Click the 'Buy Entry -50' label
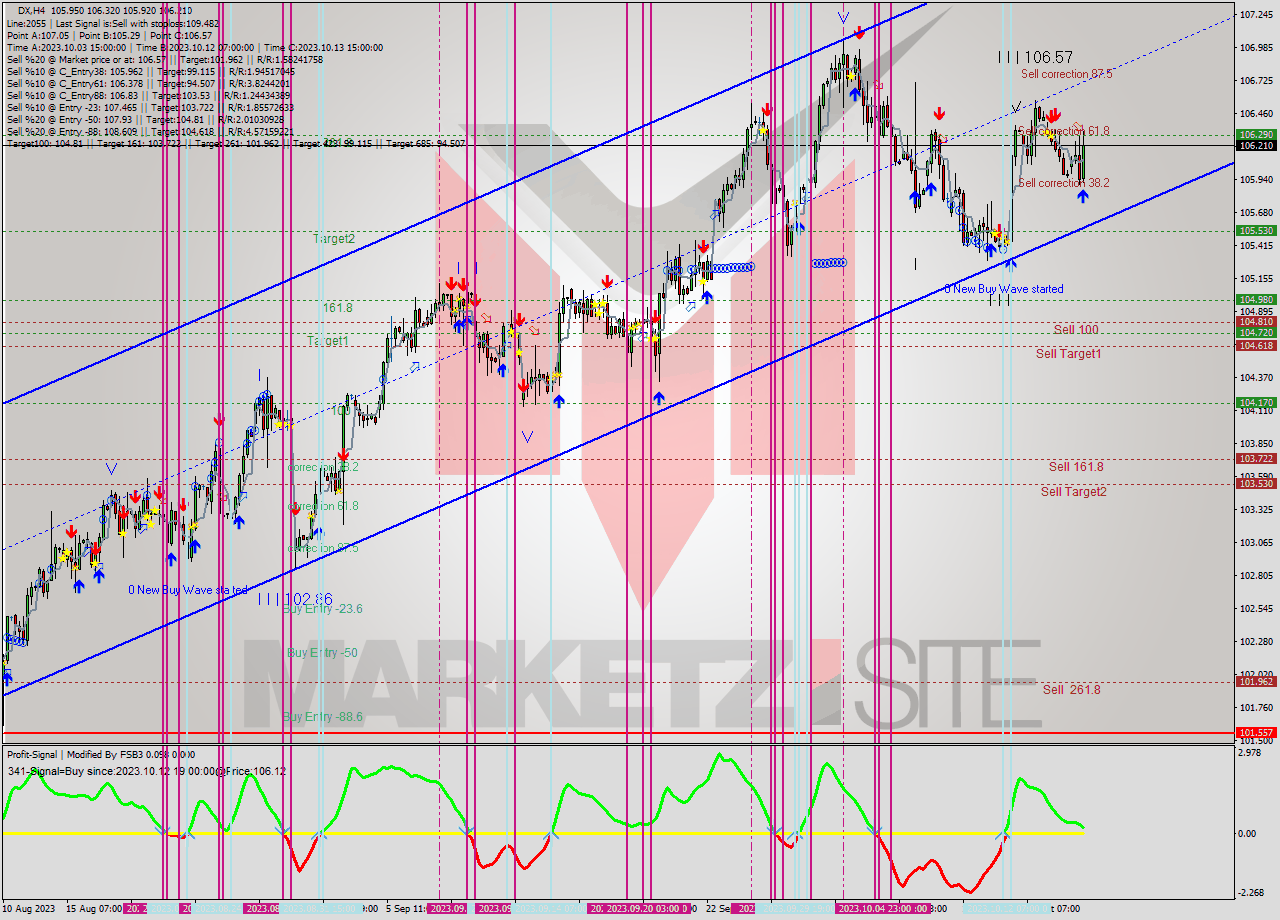 [x=322, y=652]
